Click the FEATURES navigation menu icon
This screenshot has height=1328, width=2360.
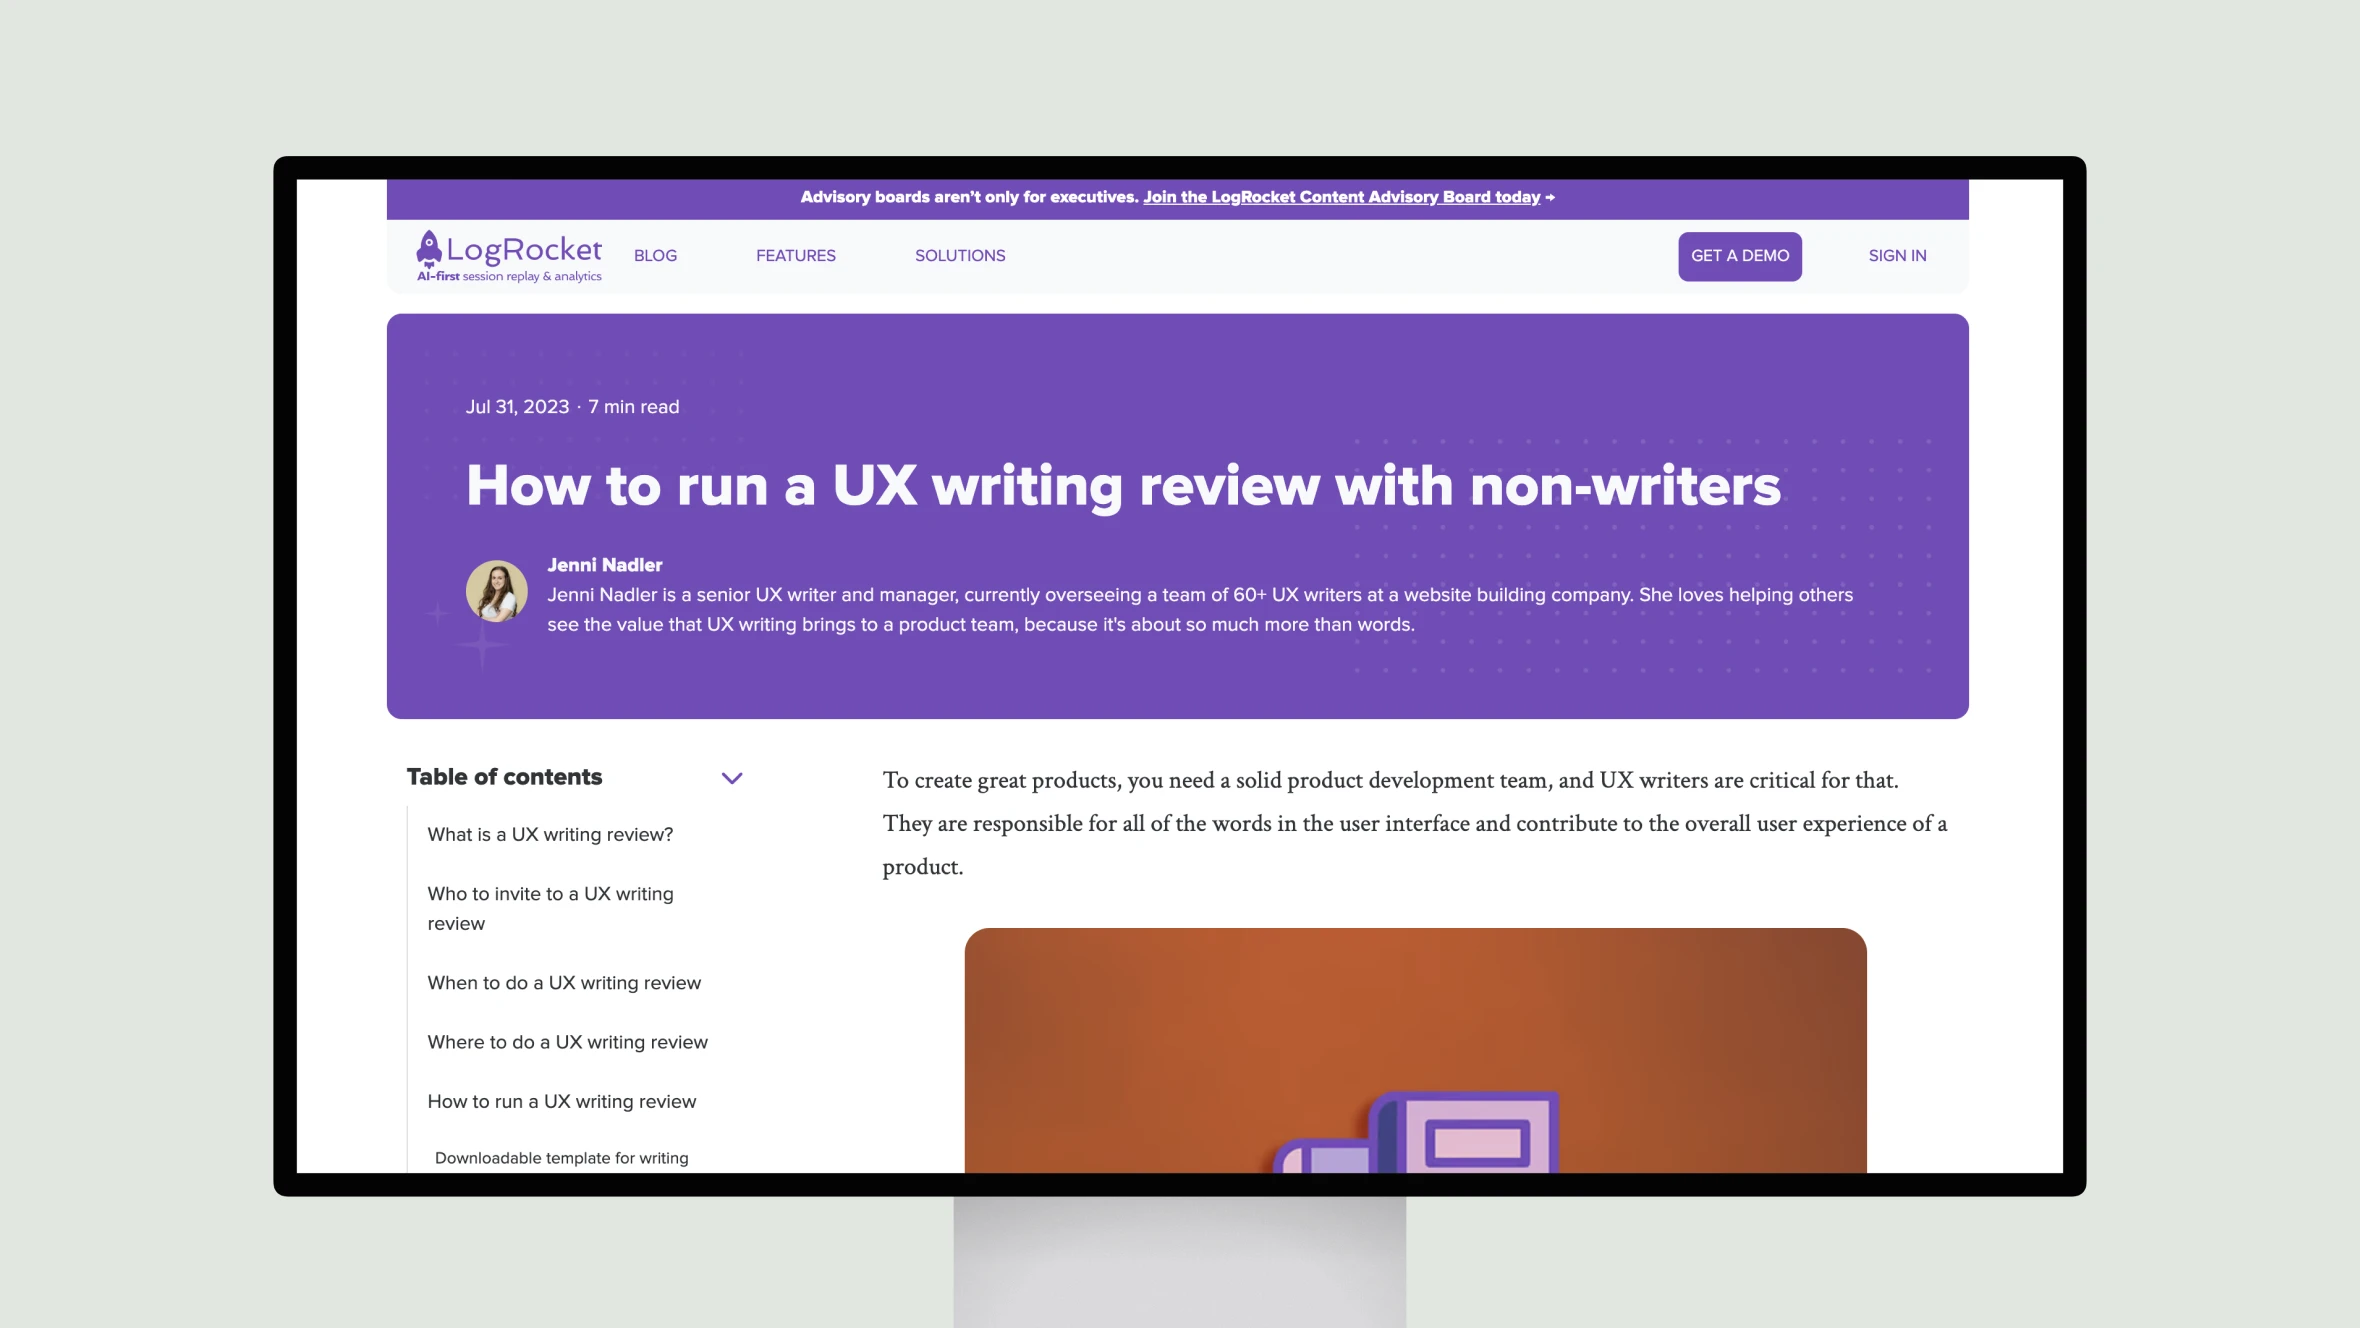tap(794, 255)
